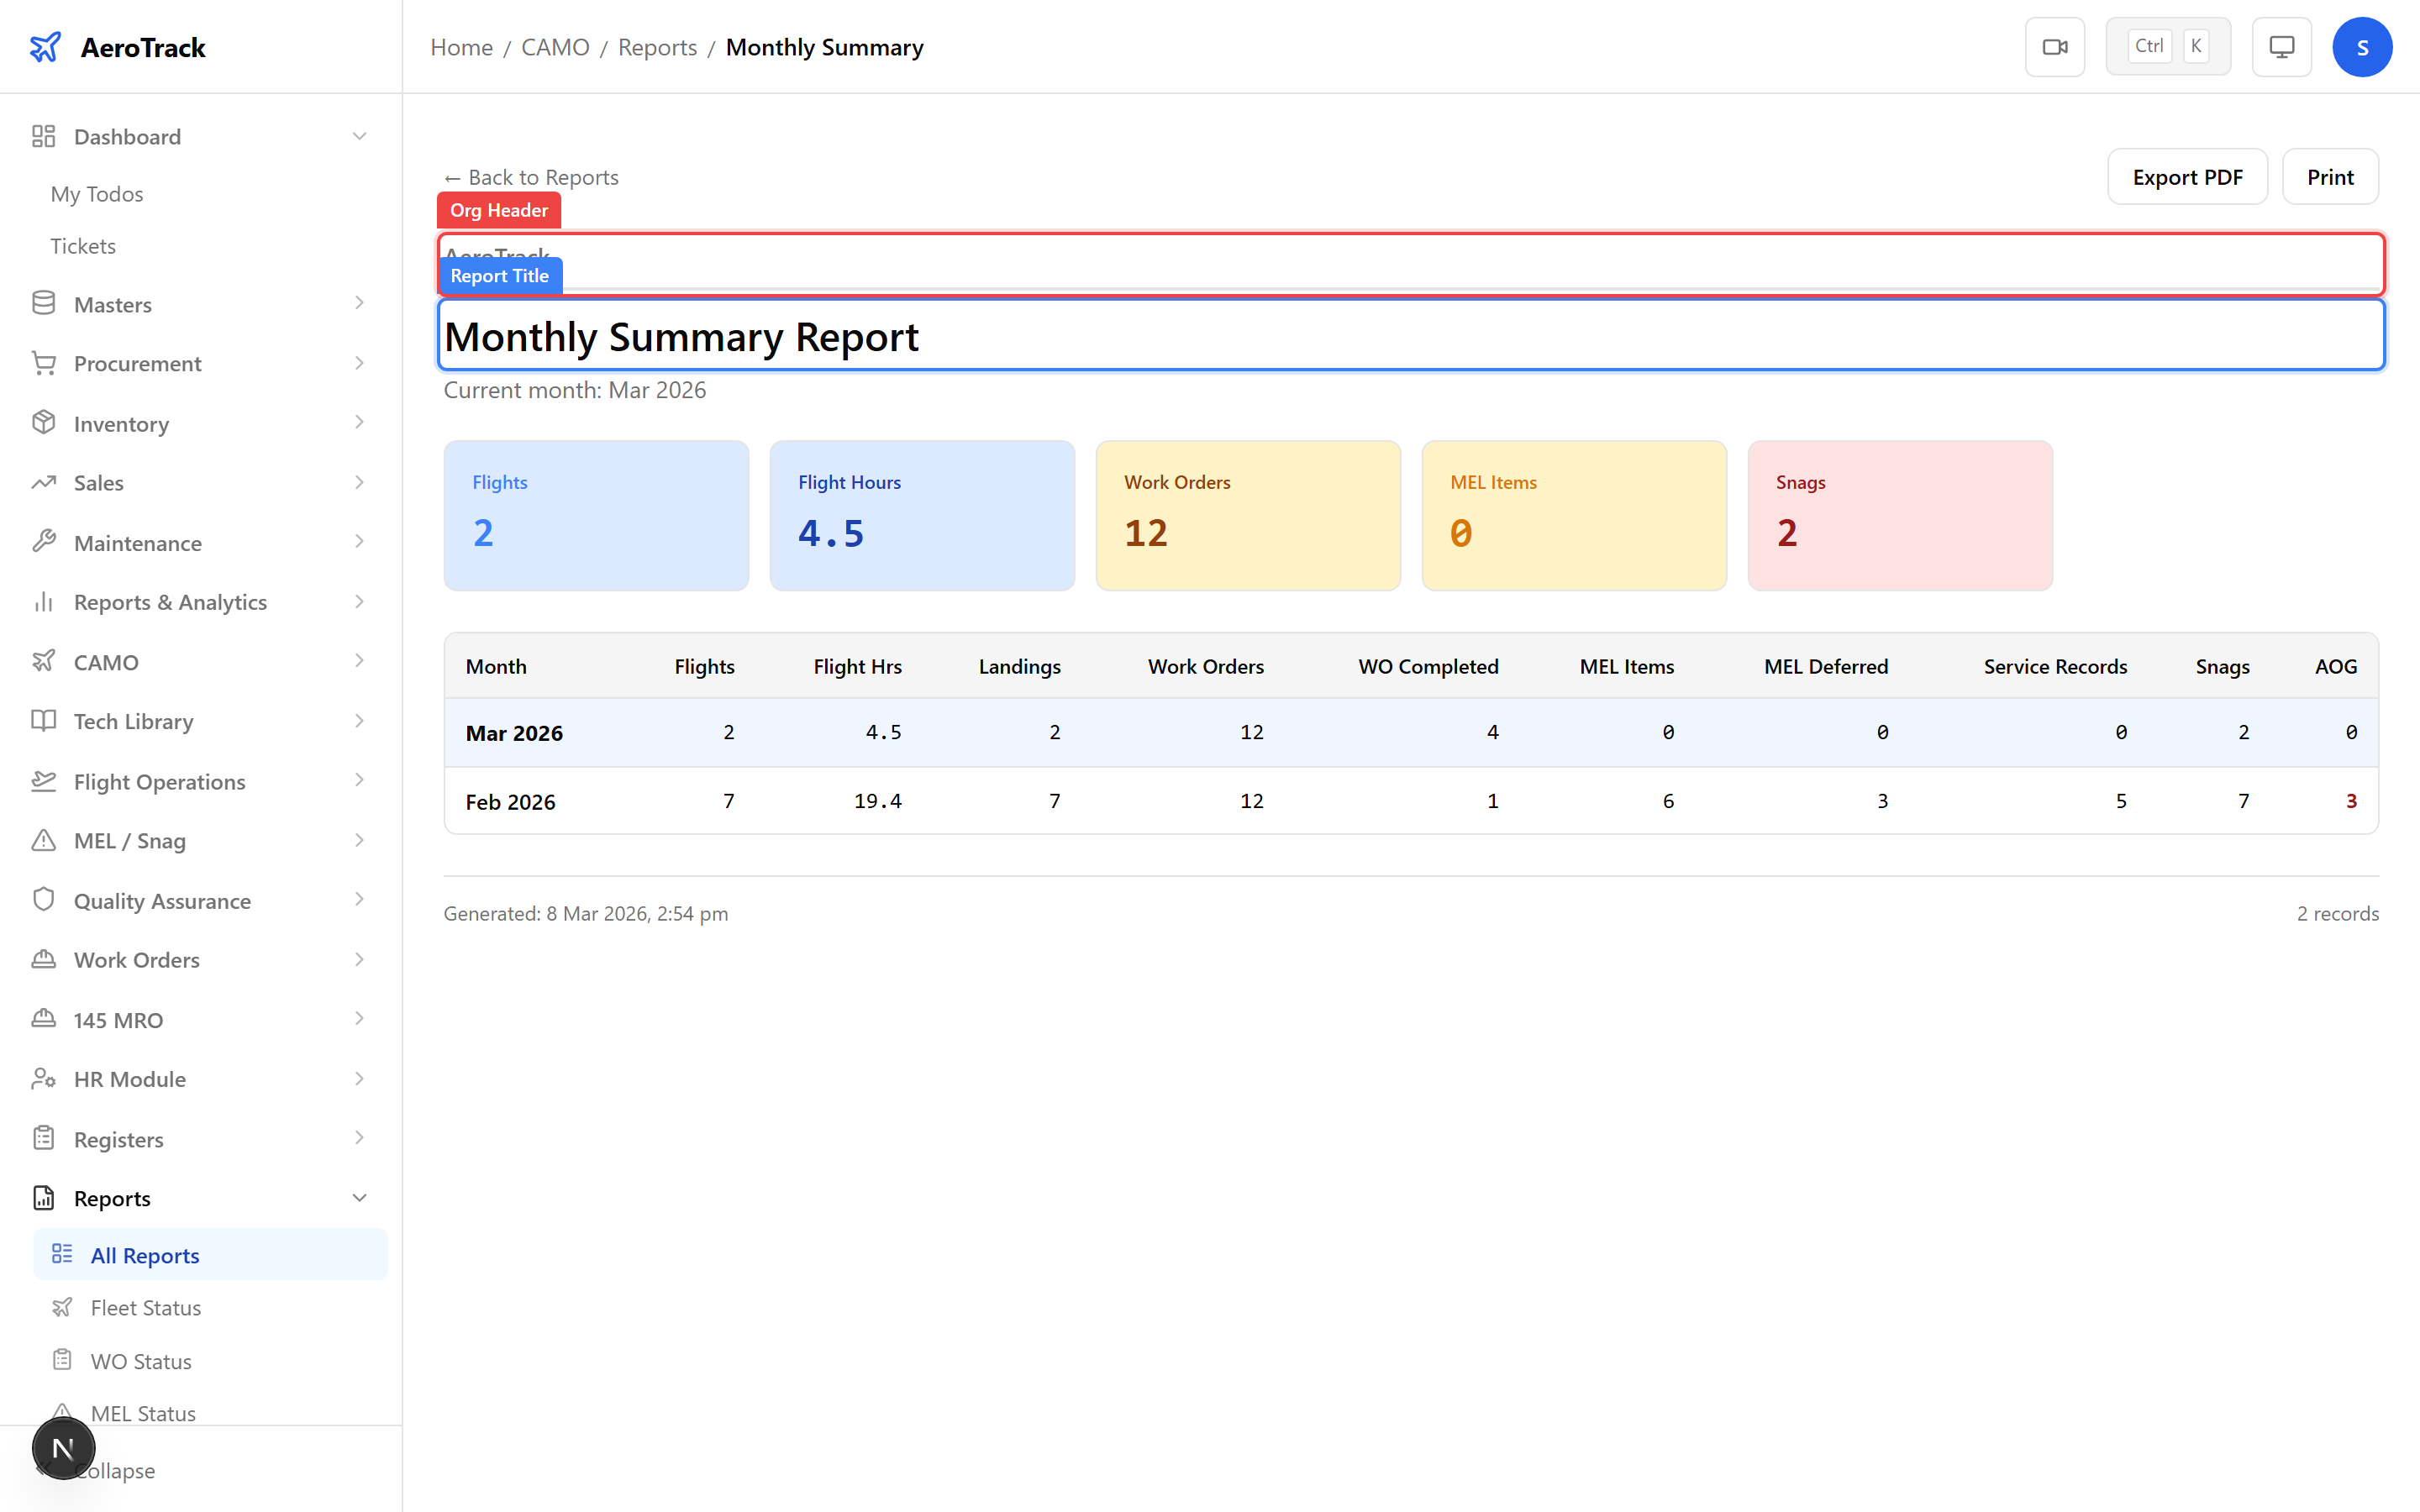Open the Procurement module via its cart icon
This screenshot has height=1512, width=2420.
44,363
